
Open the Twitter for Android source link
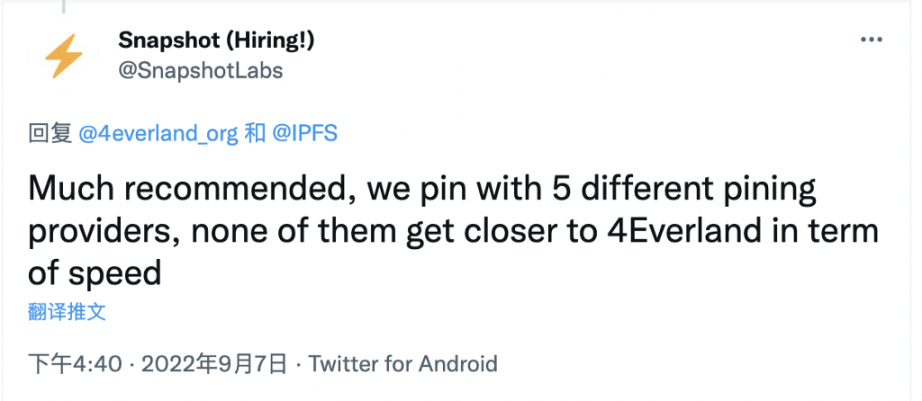(x=403, y=363)
